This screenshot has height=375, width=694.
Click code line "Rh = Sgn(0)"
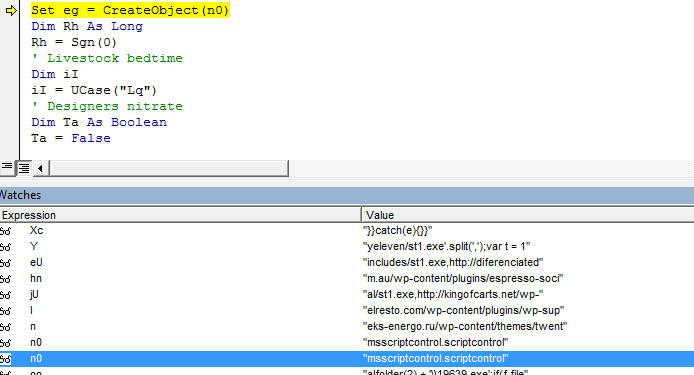pos(74,43)
